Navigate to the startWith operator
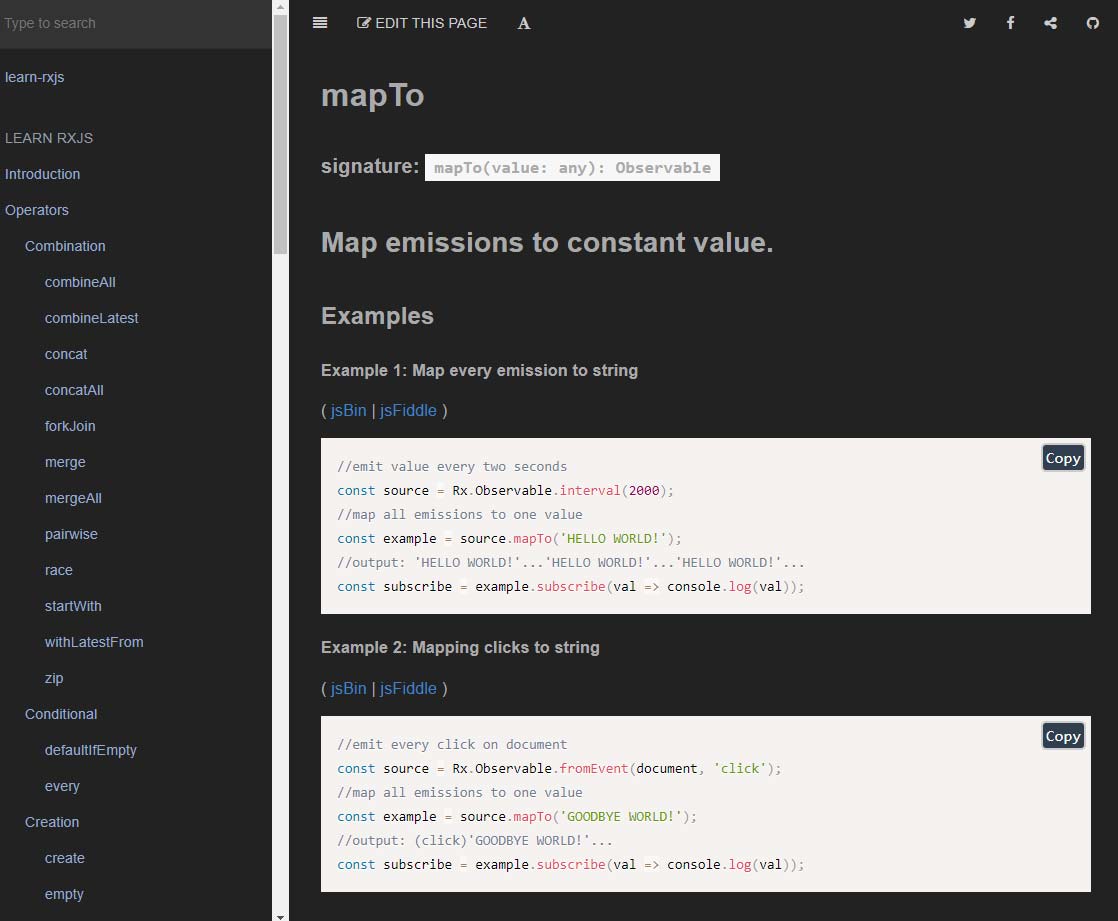 pos(73,606)
